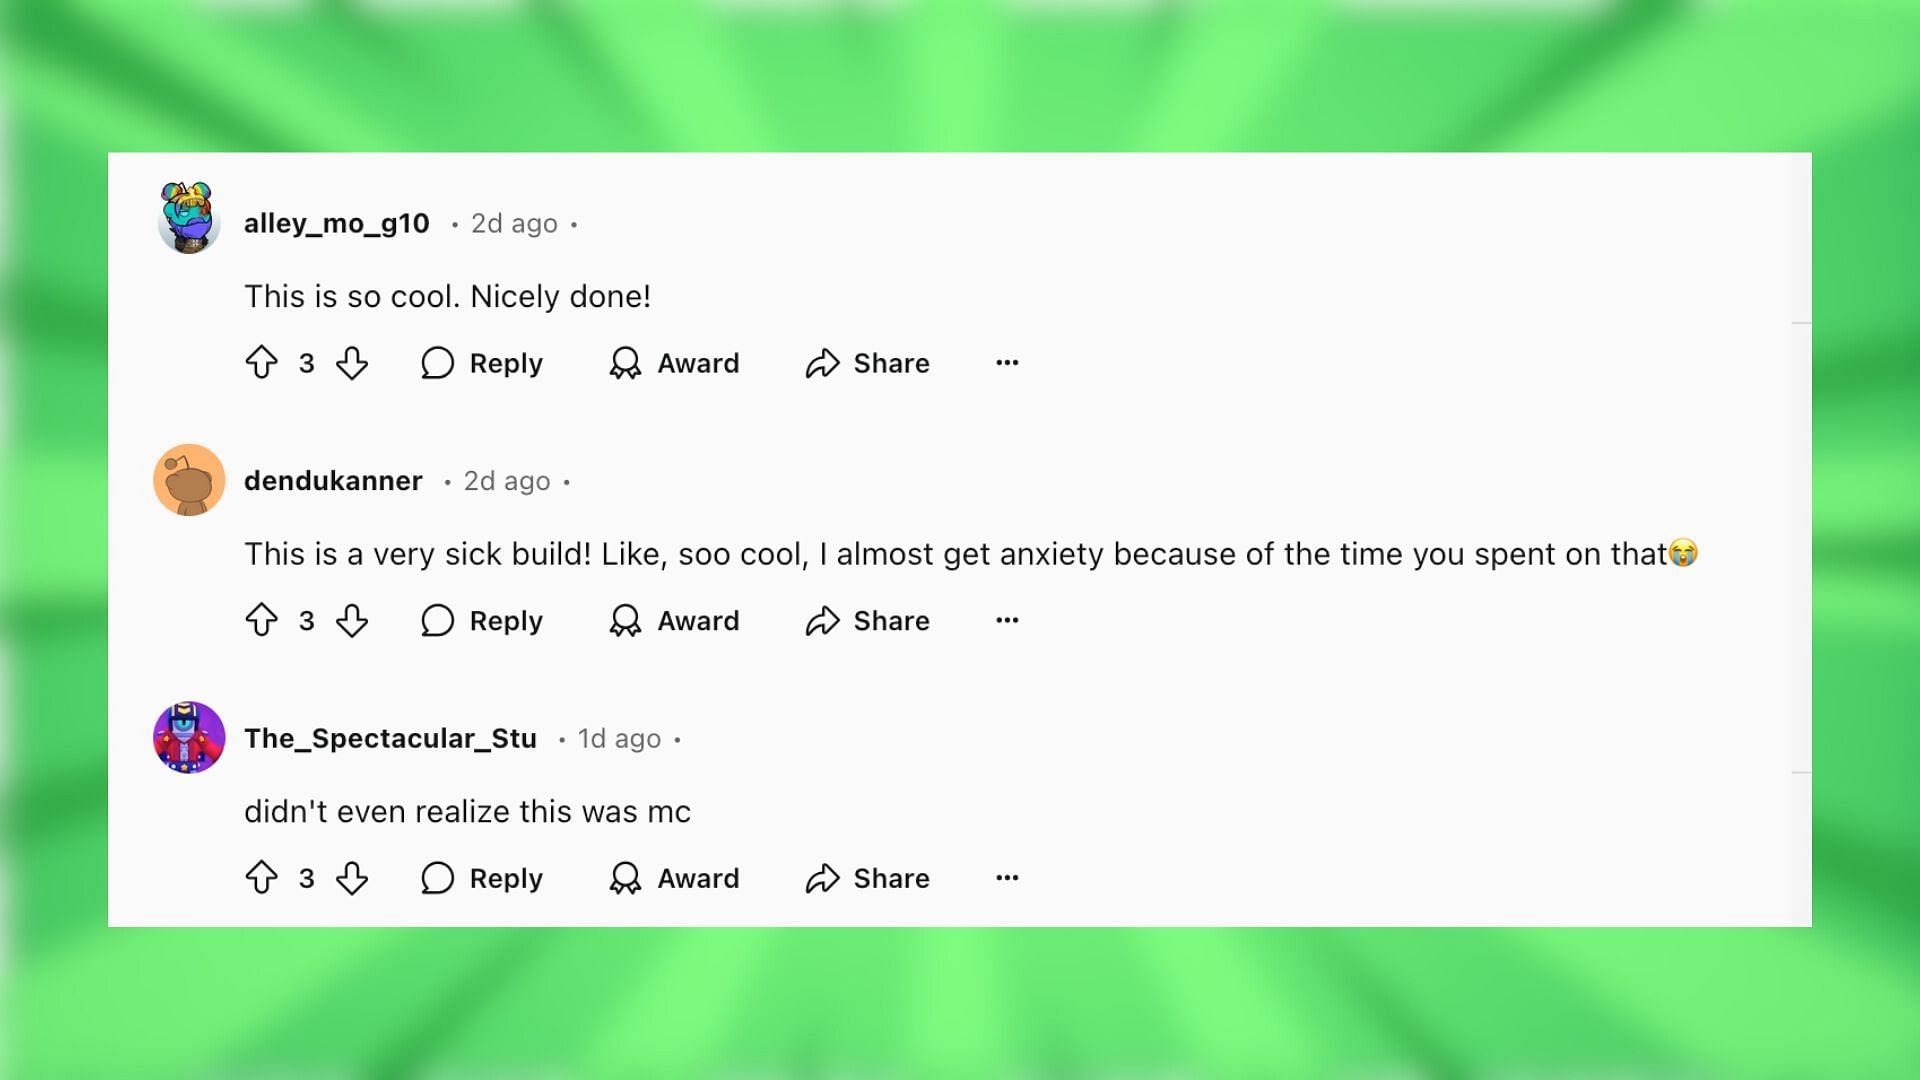Click the reply speech bubble icon on alley_mo_g10's comment
The height and width of the screenshot is (1080, 1920).
[438, 363]
